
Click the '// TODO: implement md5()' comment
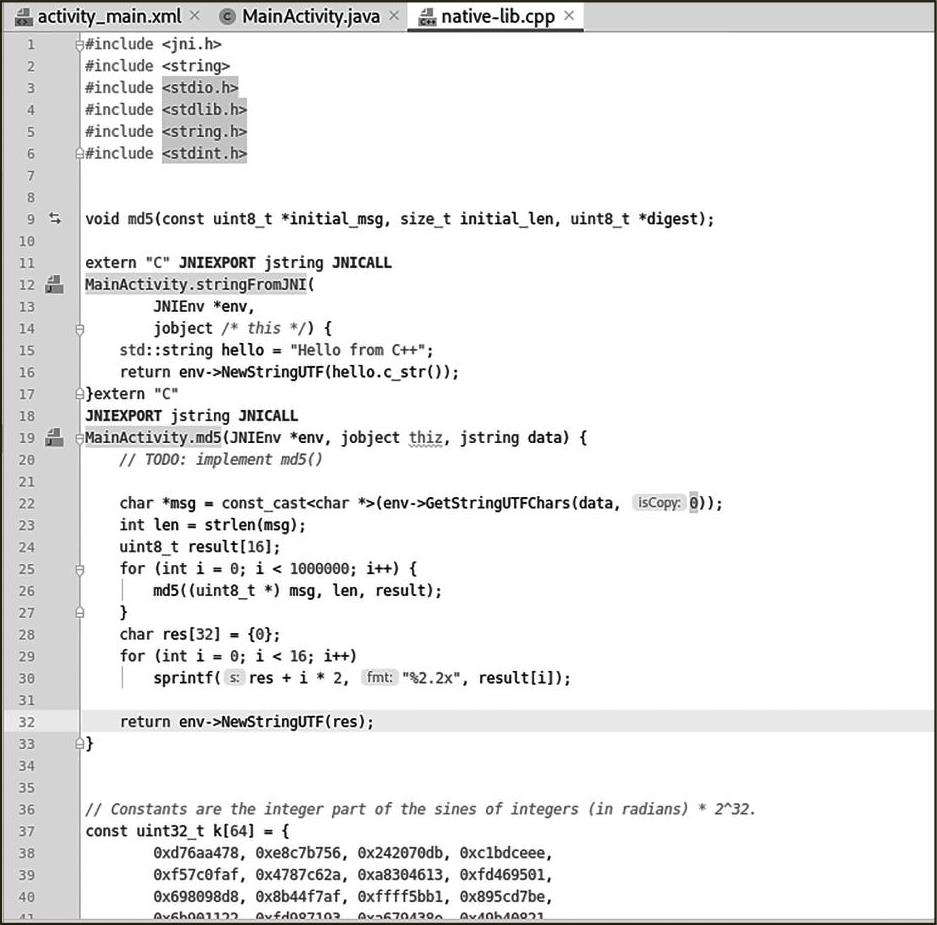[x=221, y=460]
